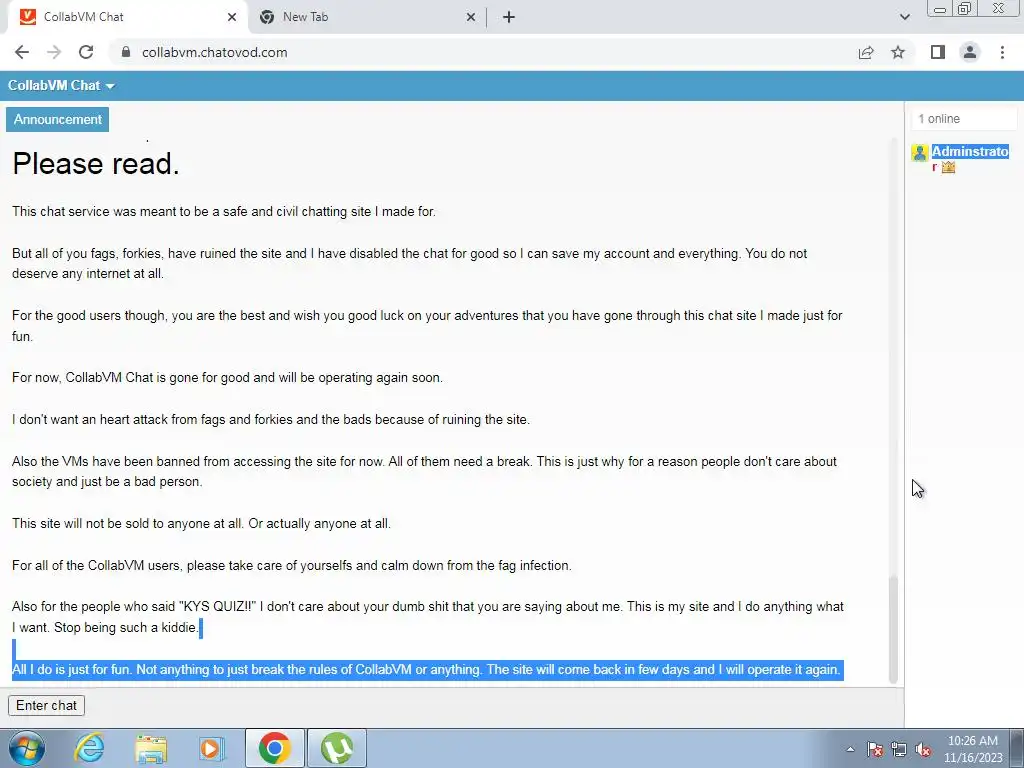Bookmark this tab with the star icon
This screenshot has width=1024, height=768.
click(x=898, y=52)
